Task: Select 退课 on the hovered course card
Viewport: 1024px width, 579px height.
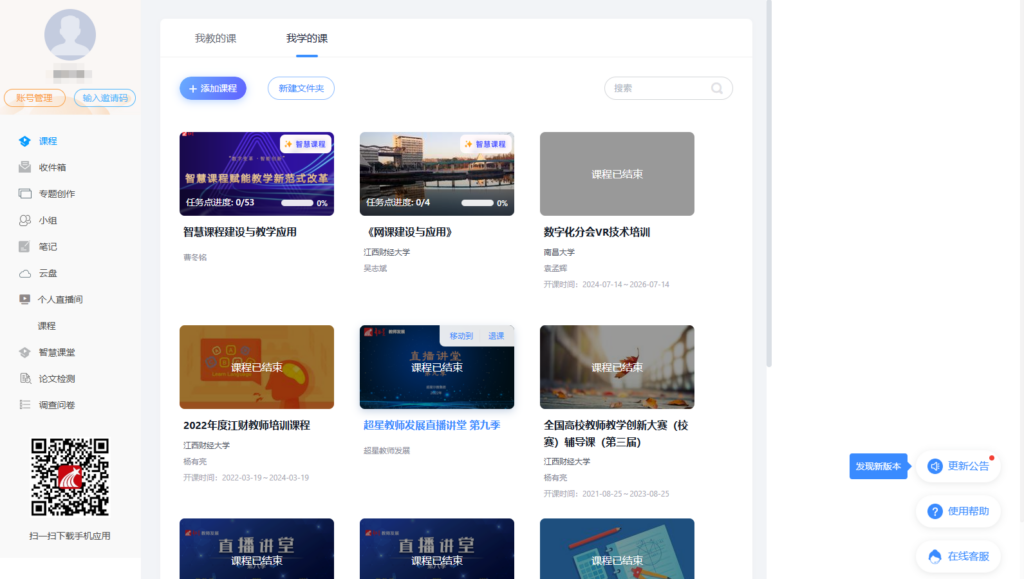Action: pos(496,336)
